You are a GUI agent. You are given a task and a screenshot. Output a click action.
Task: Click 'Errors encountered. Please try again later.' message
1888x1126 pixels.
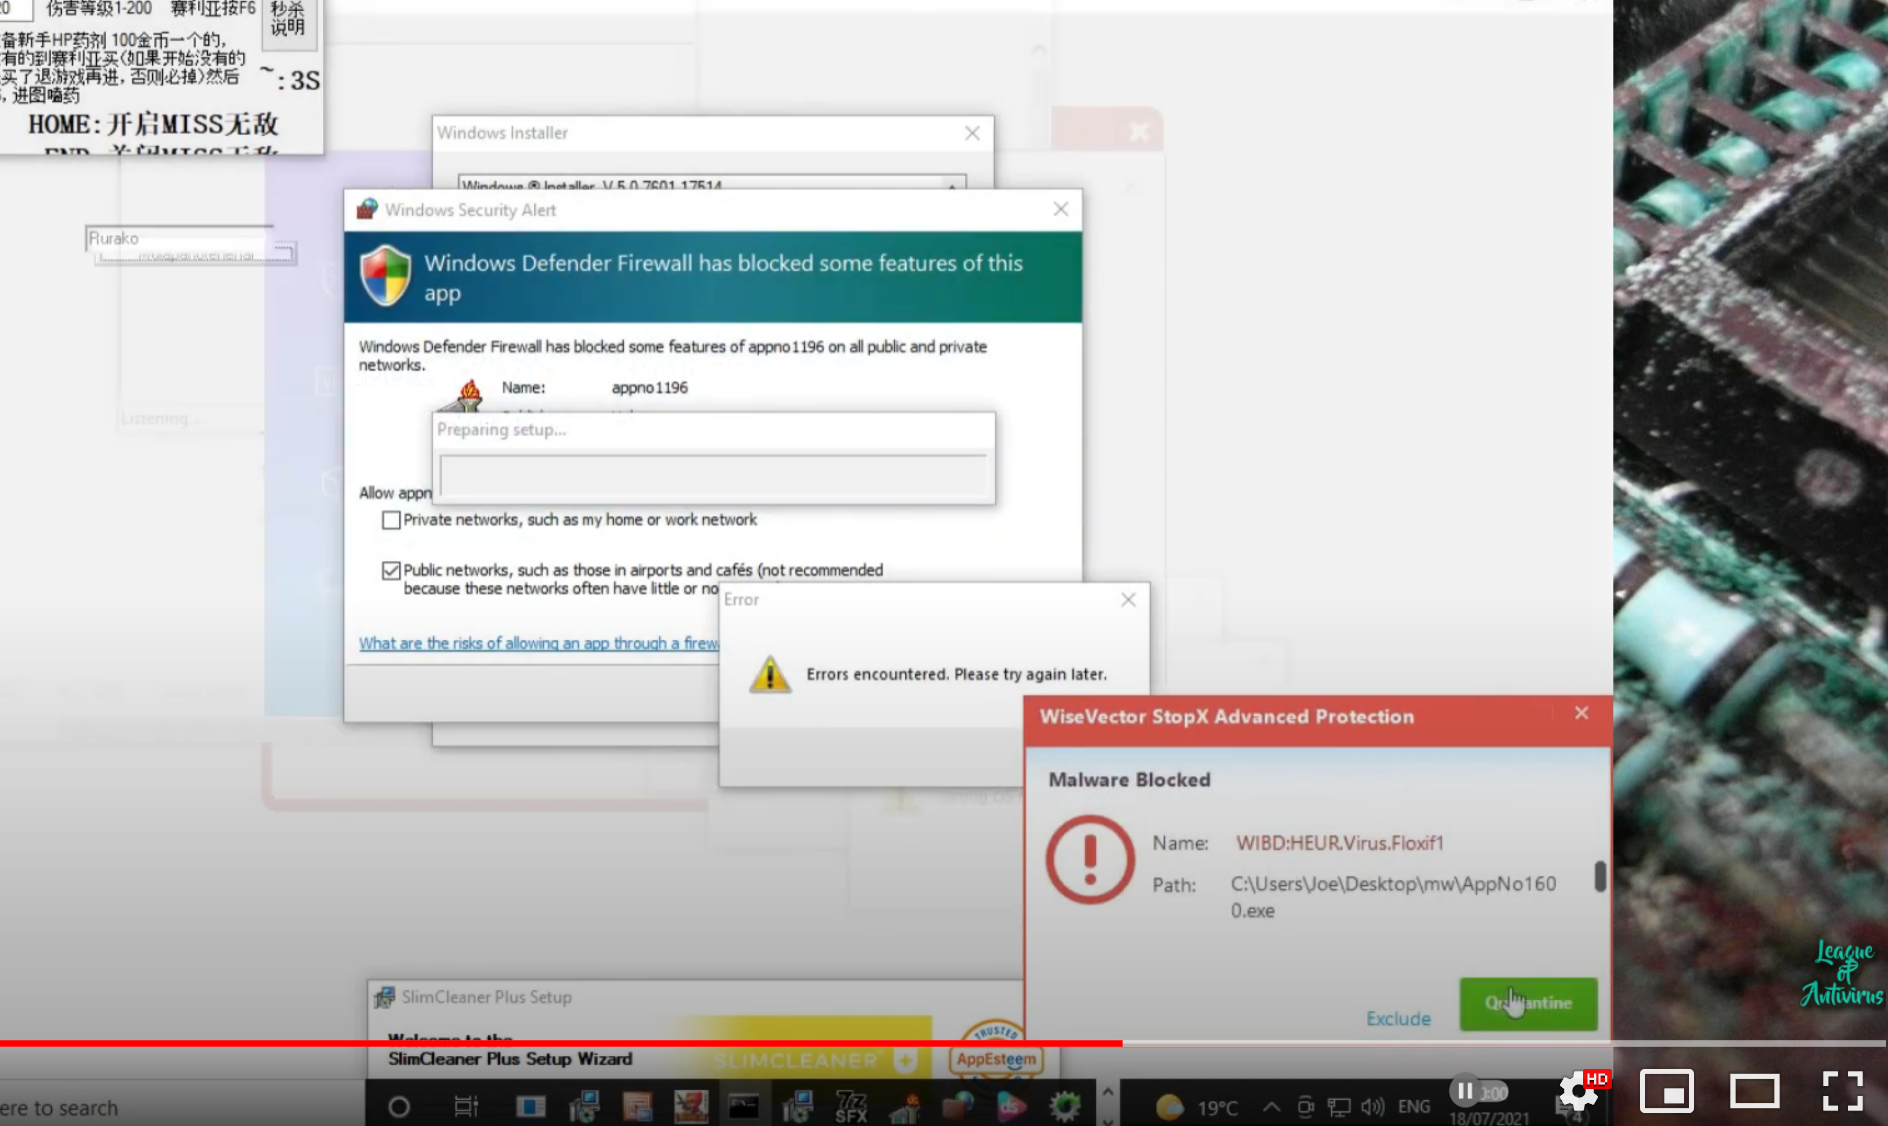click(x=957, y=674)
